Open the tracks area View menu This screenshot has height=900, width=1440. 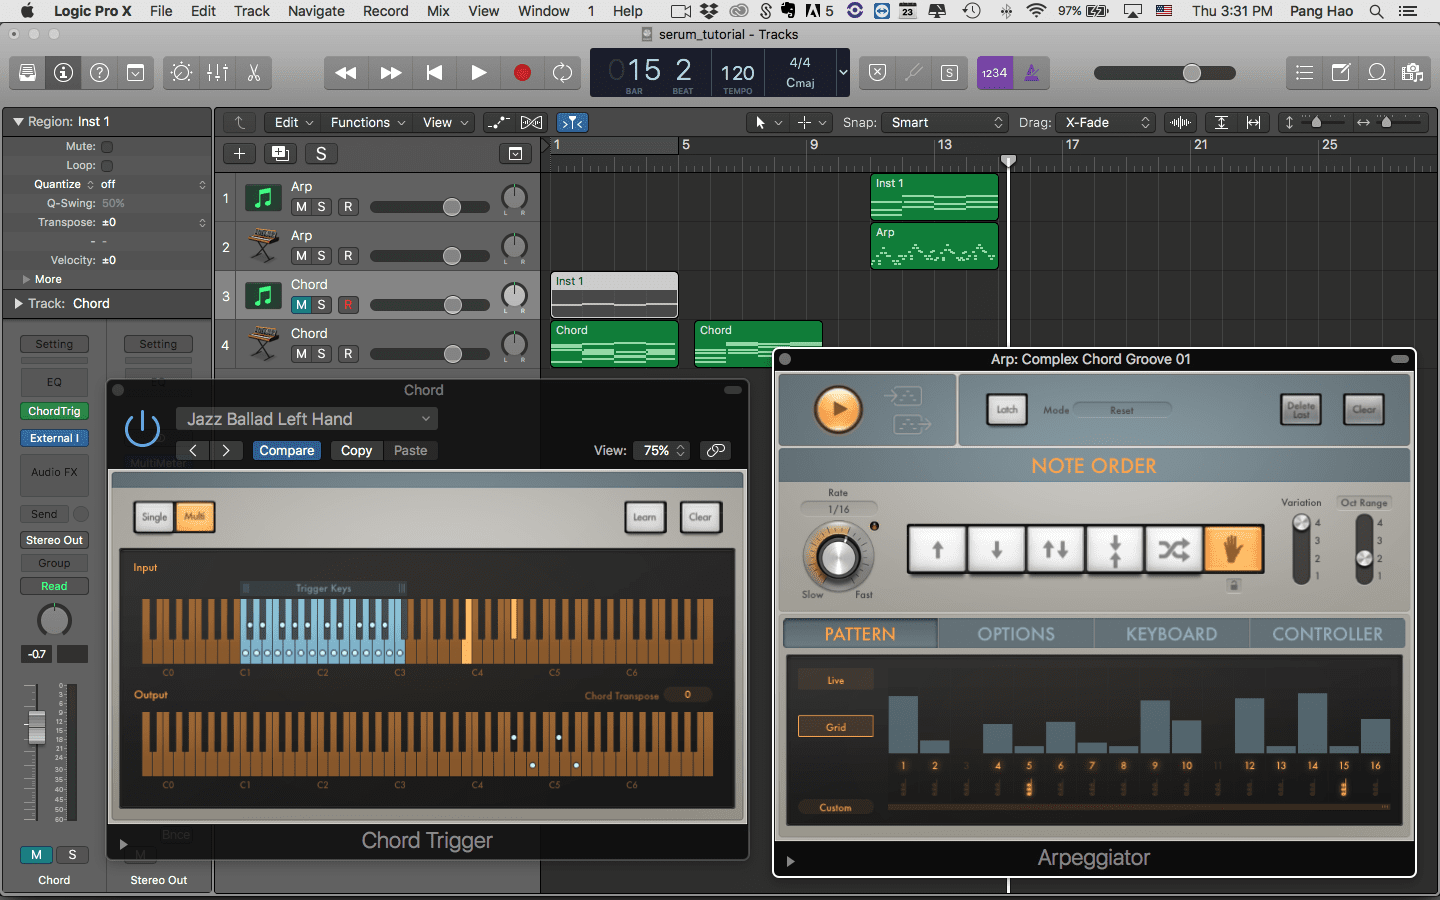click(445, 122)
